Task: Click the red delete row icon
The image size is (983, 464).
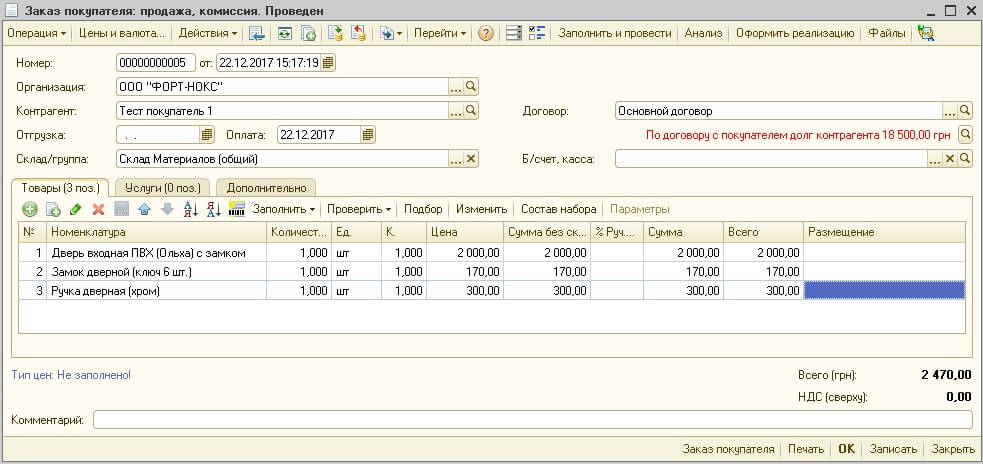Action: (98, 209)
